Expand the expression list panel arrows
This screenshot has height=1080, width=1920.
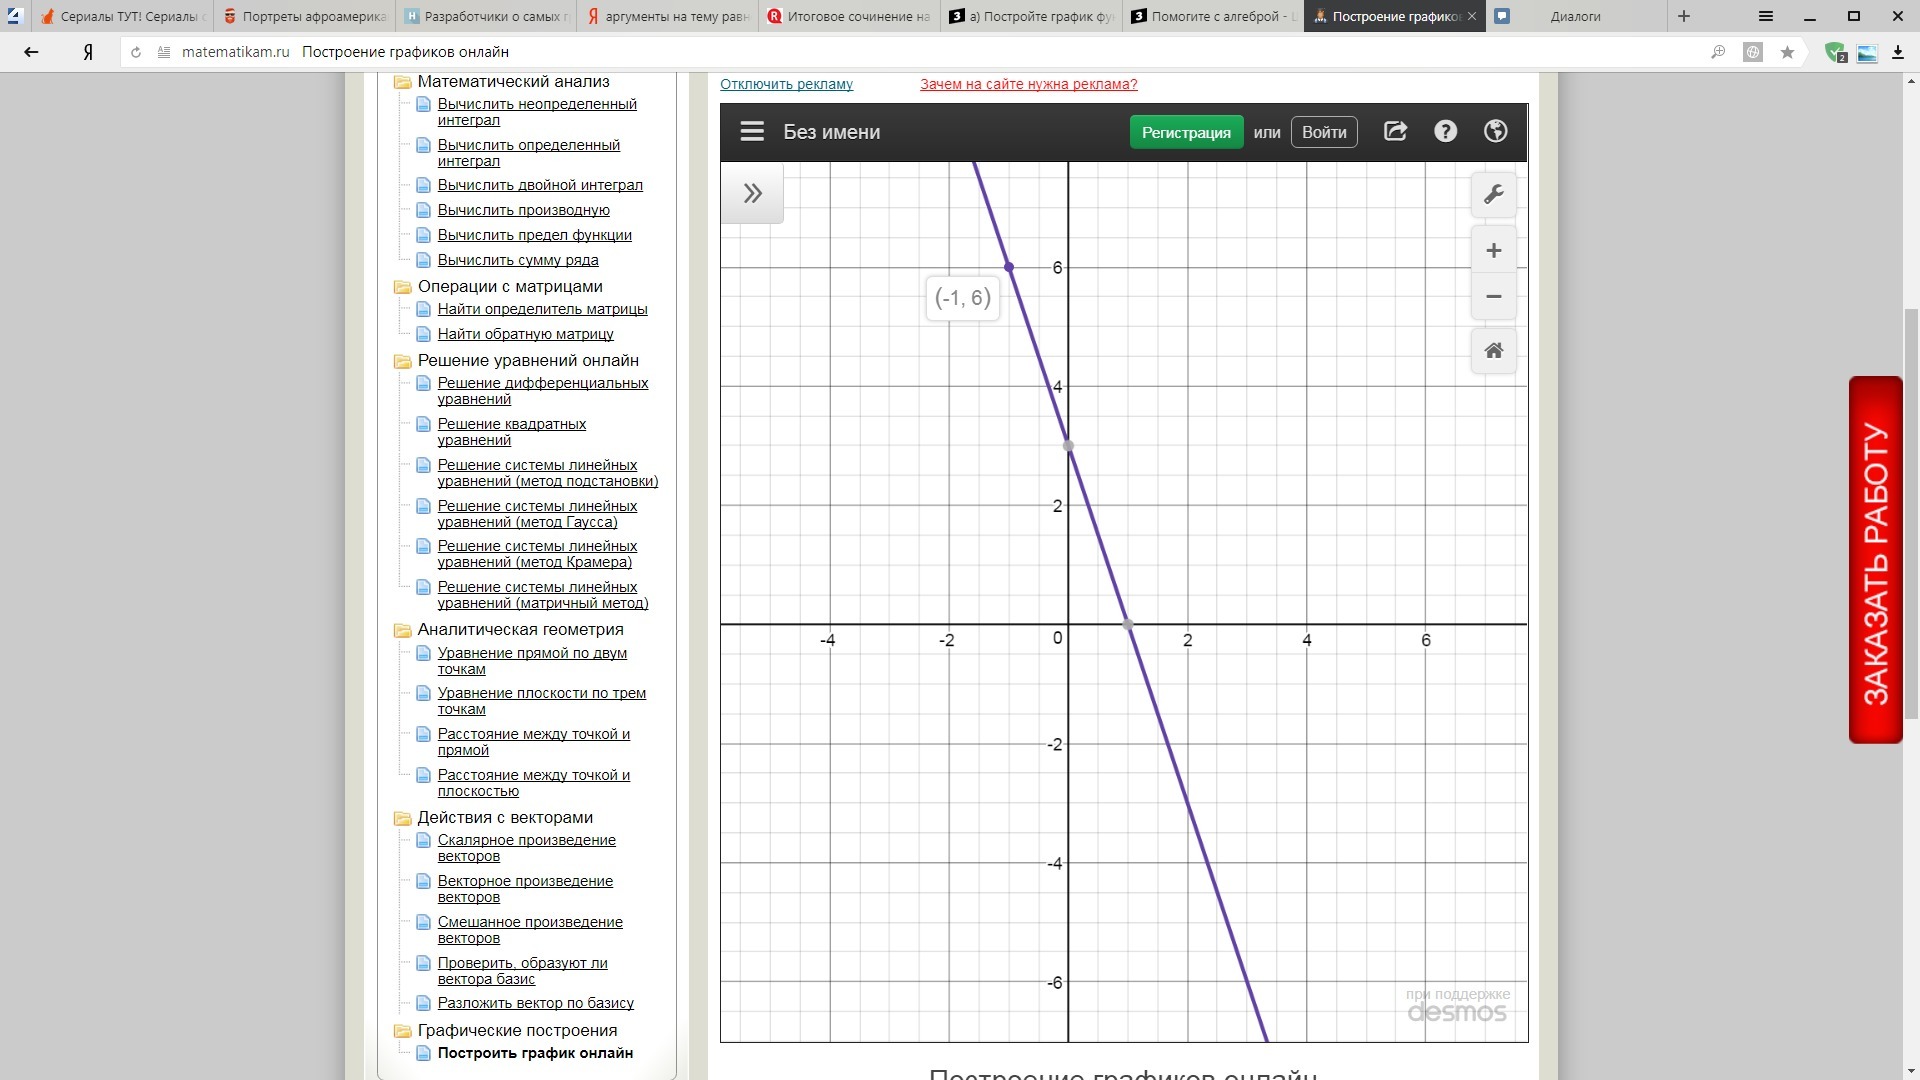tap(752, 193)
